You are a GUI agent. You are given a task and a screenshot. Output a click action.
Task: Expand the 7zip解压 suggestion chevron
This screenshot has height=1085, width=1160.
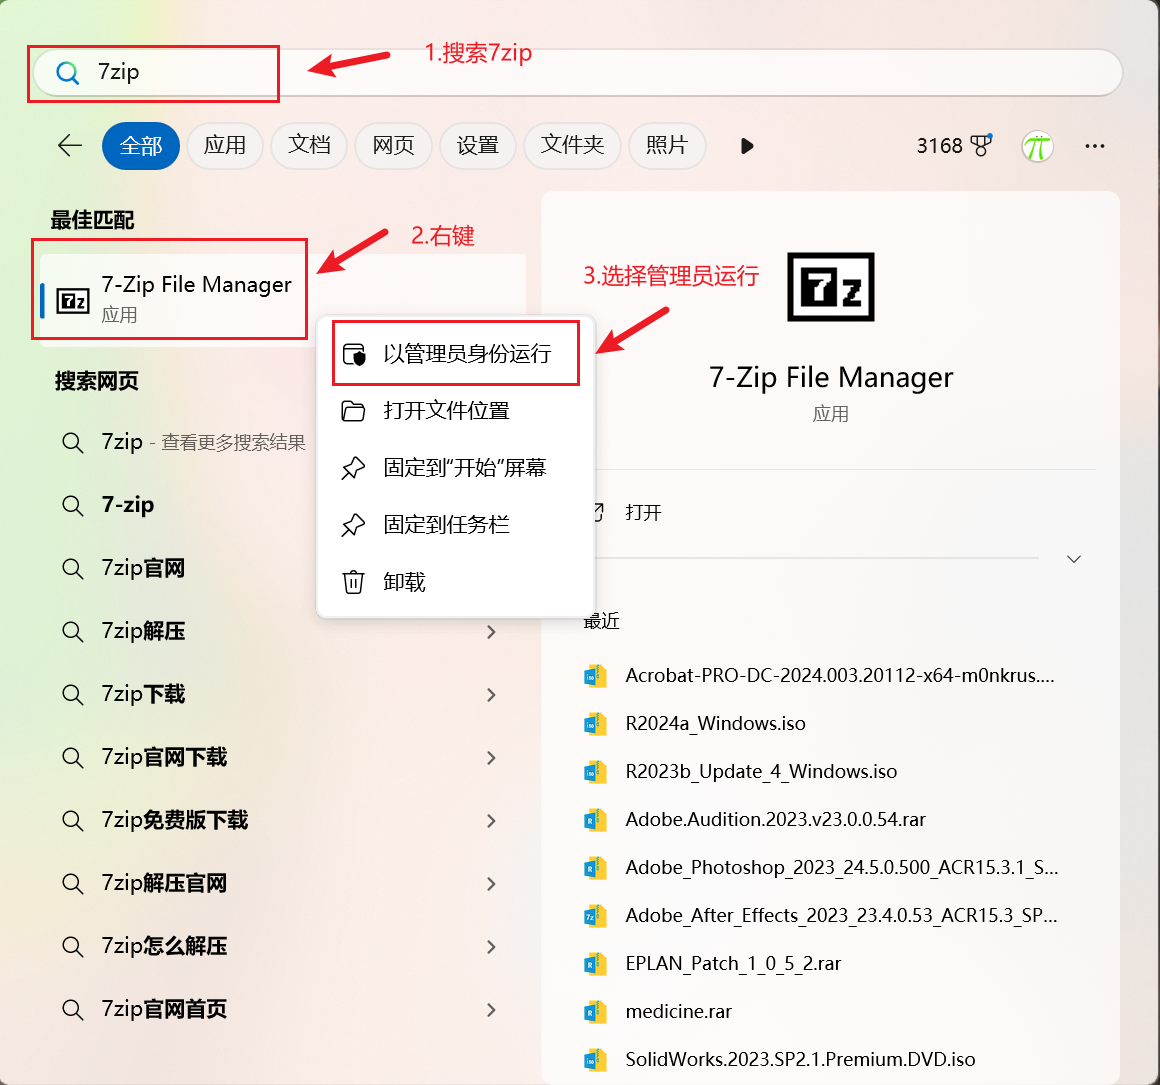(491, 632)
